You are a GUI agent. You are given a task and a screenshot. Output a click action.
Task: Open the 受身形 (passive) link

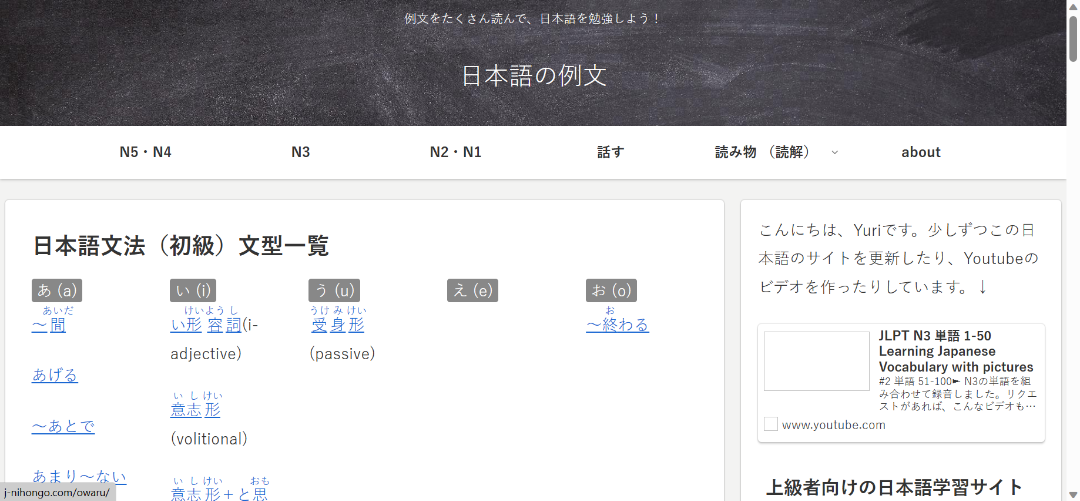(x=338, y=325)
